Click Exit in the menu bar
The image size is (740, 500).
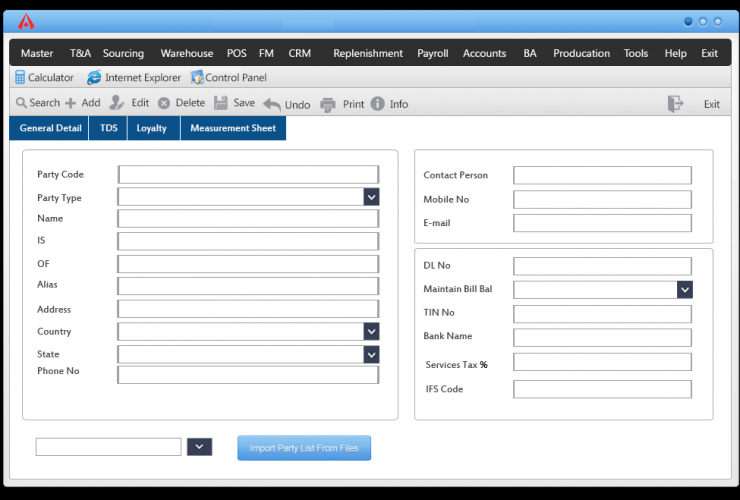pos(709,53)
